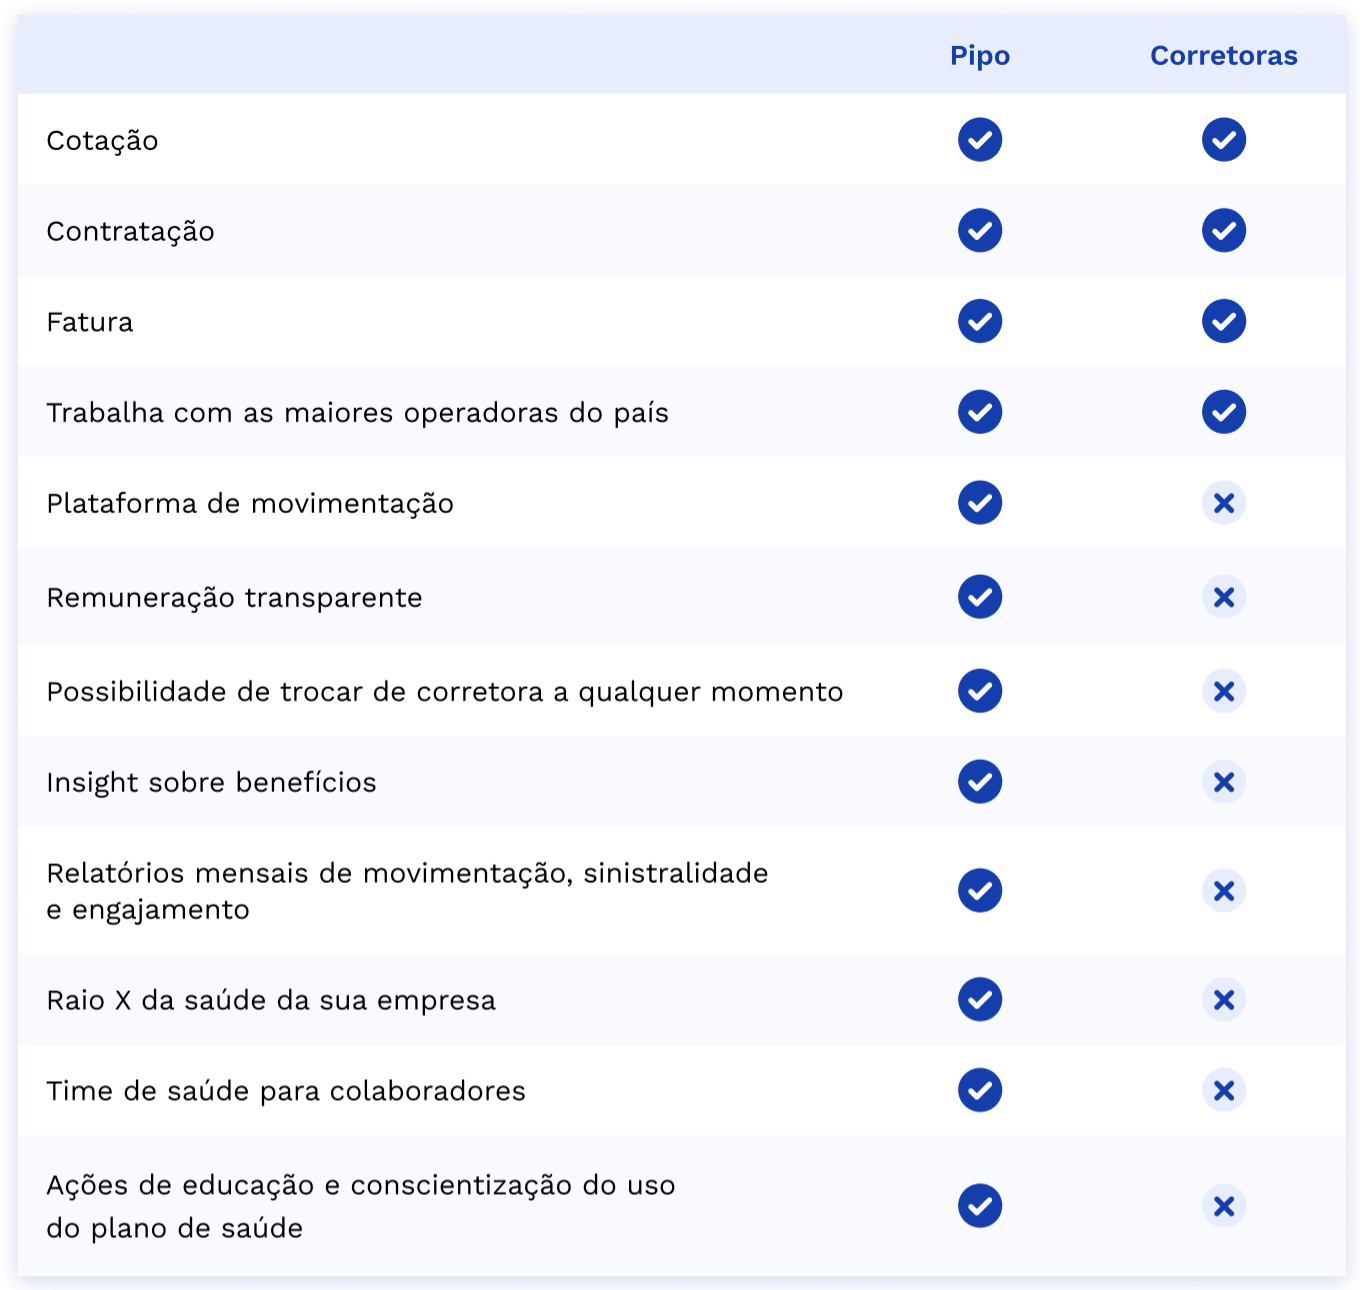Select the Corretoras column header

[1224, 56]
